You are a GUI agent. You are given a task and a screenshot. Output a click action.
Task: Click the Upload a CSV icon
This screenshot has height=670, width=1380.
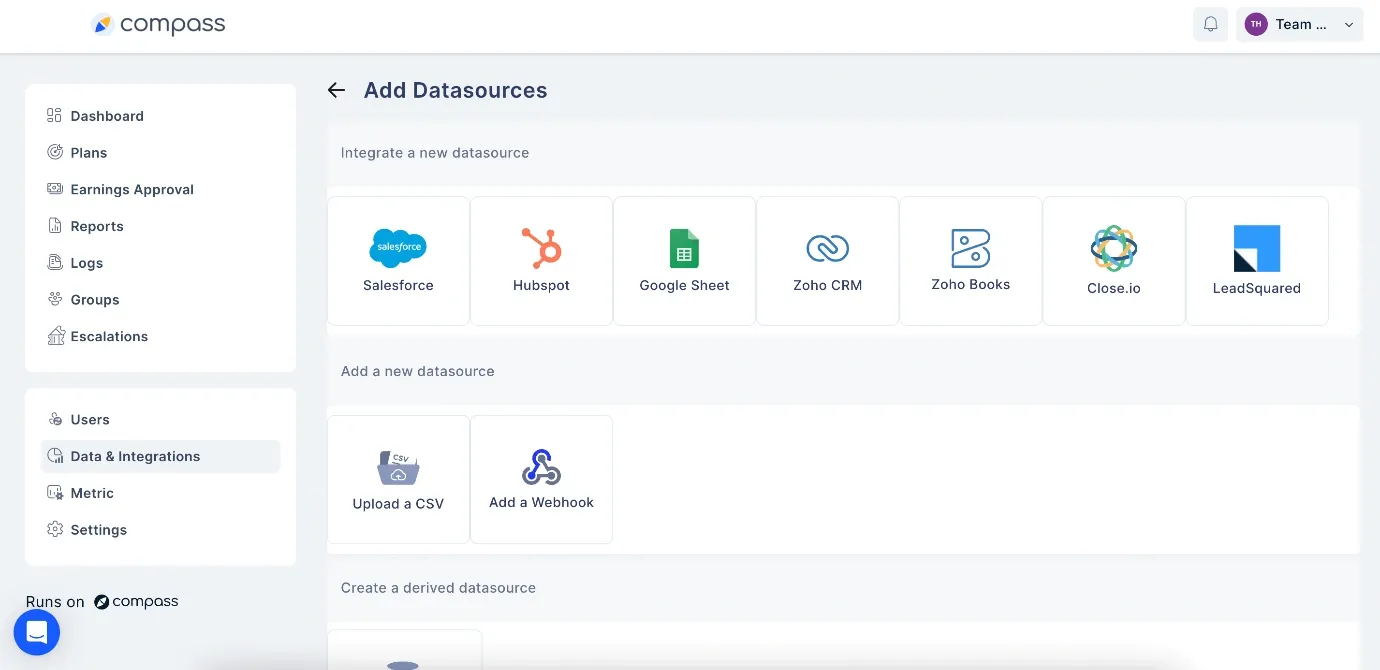coord(398,466)
